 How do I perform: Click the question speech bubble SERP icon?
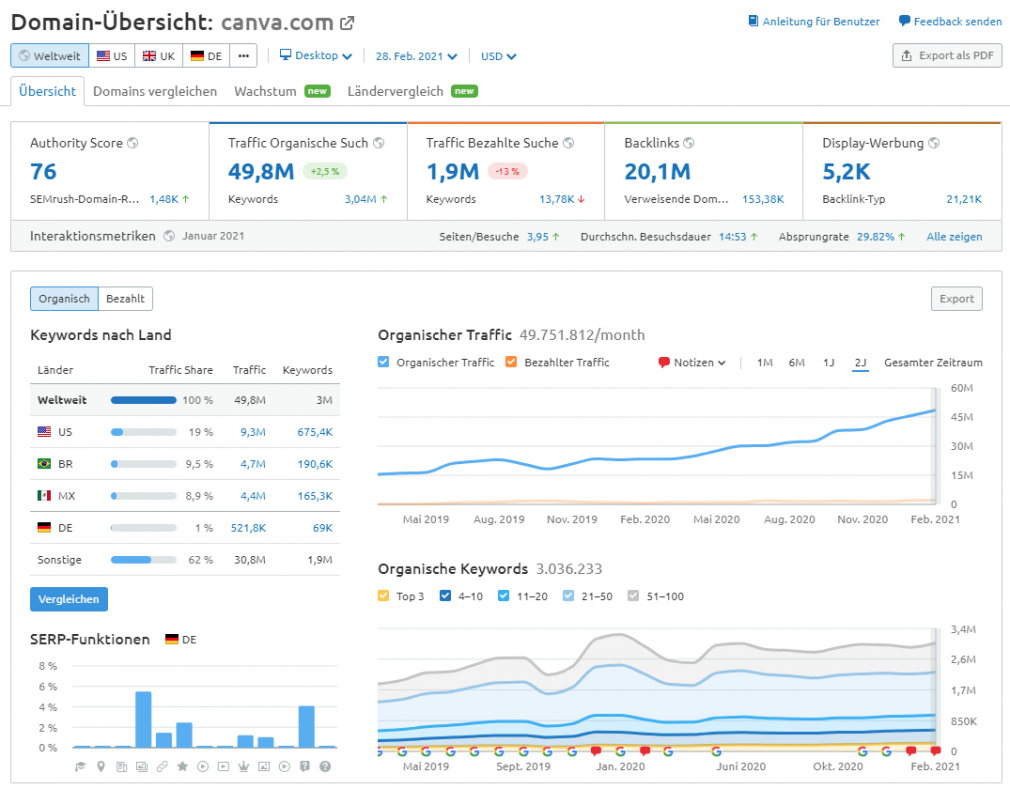click(x=305, y=766)
